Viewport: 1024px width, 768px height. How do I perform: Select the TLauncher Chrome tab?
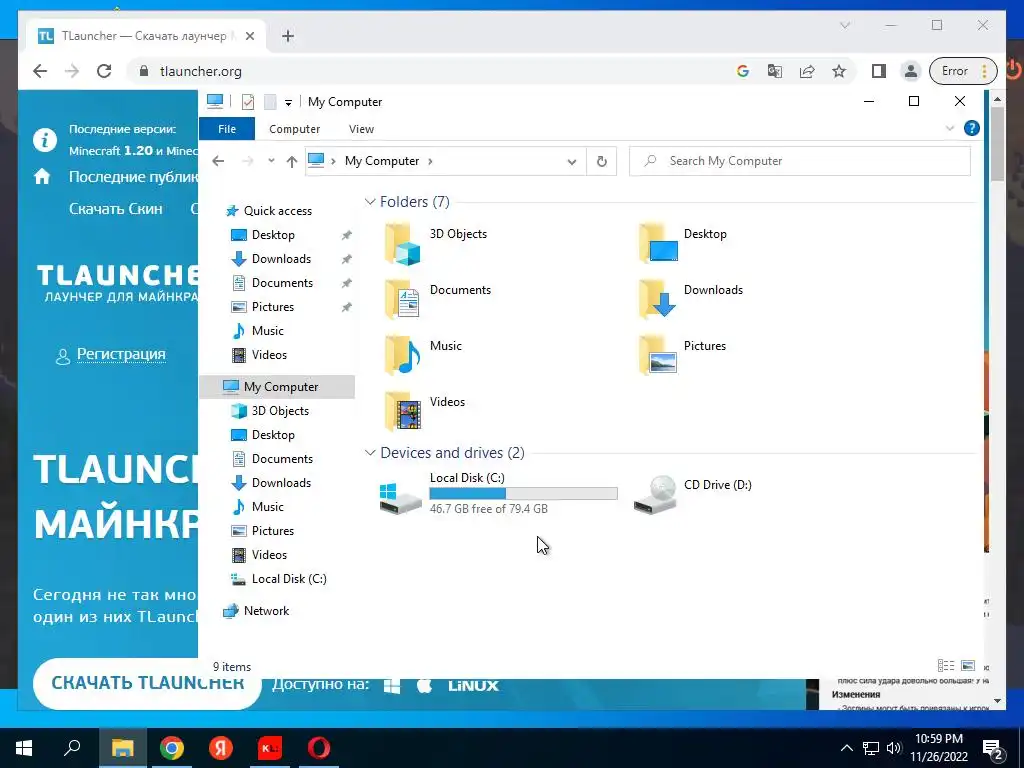tap(146, 36)
